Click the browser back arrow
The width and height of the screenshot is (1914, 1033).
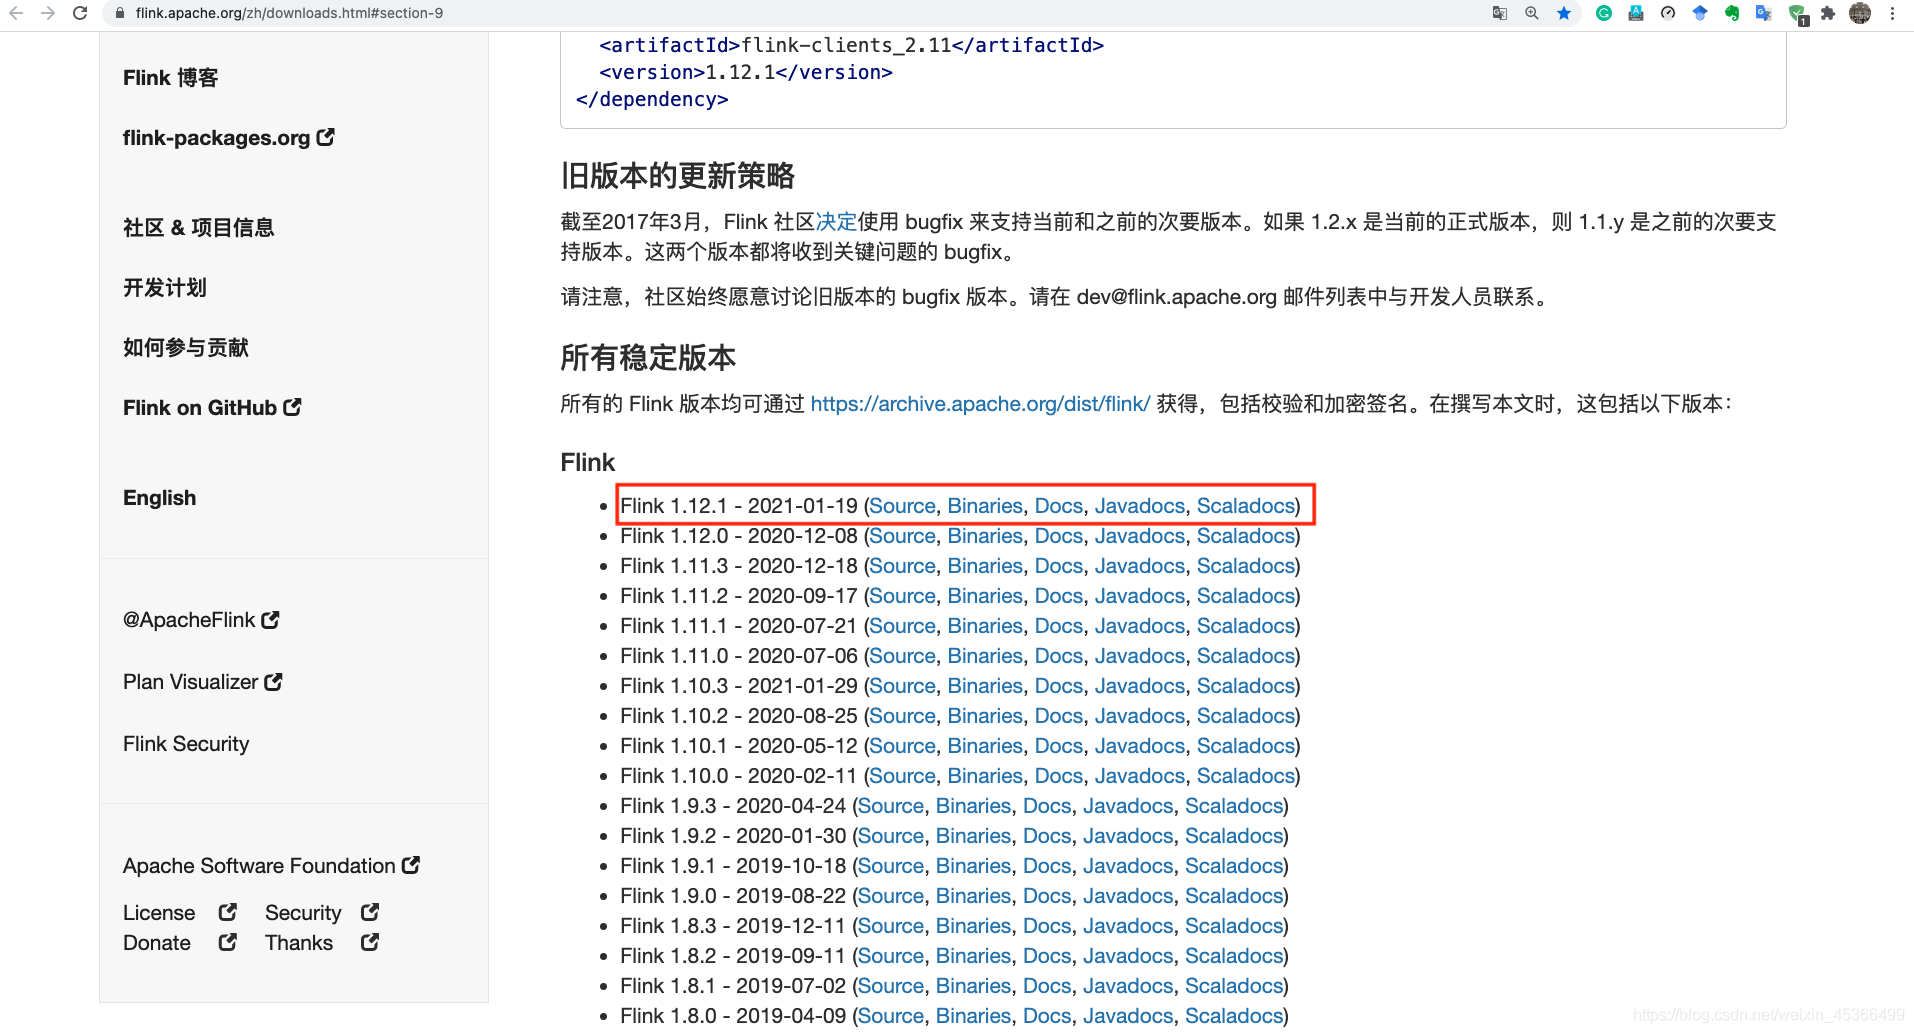click(16, 13)
